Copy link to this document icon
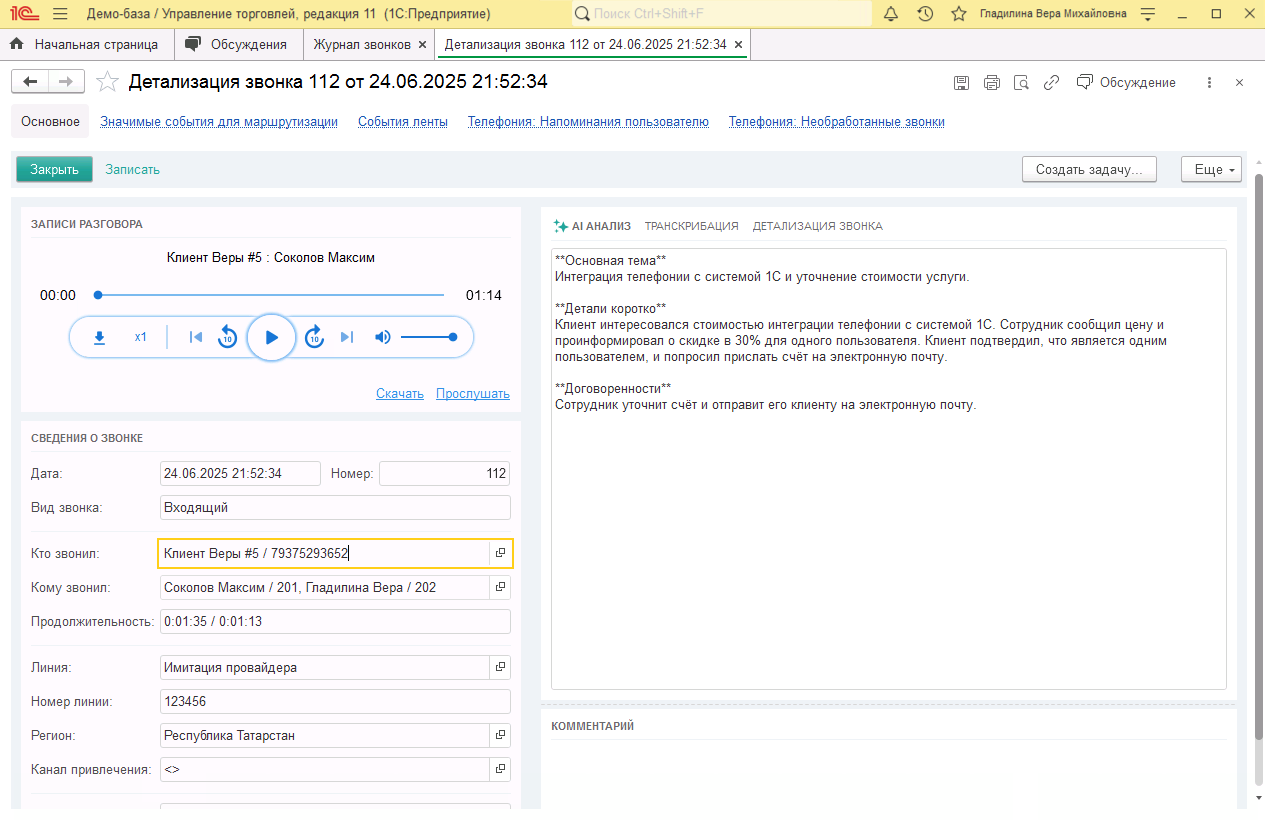The image size is (1265, 820). tap(1051, 83)
